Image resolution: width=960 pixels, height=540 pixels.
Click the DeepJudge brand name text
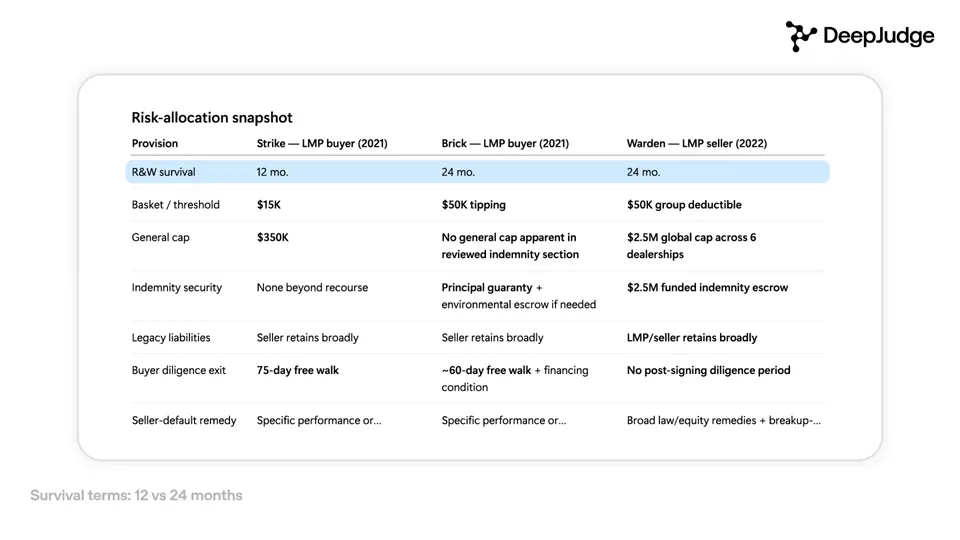[x=879, y=36]
